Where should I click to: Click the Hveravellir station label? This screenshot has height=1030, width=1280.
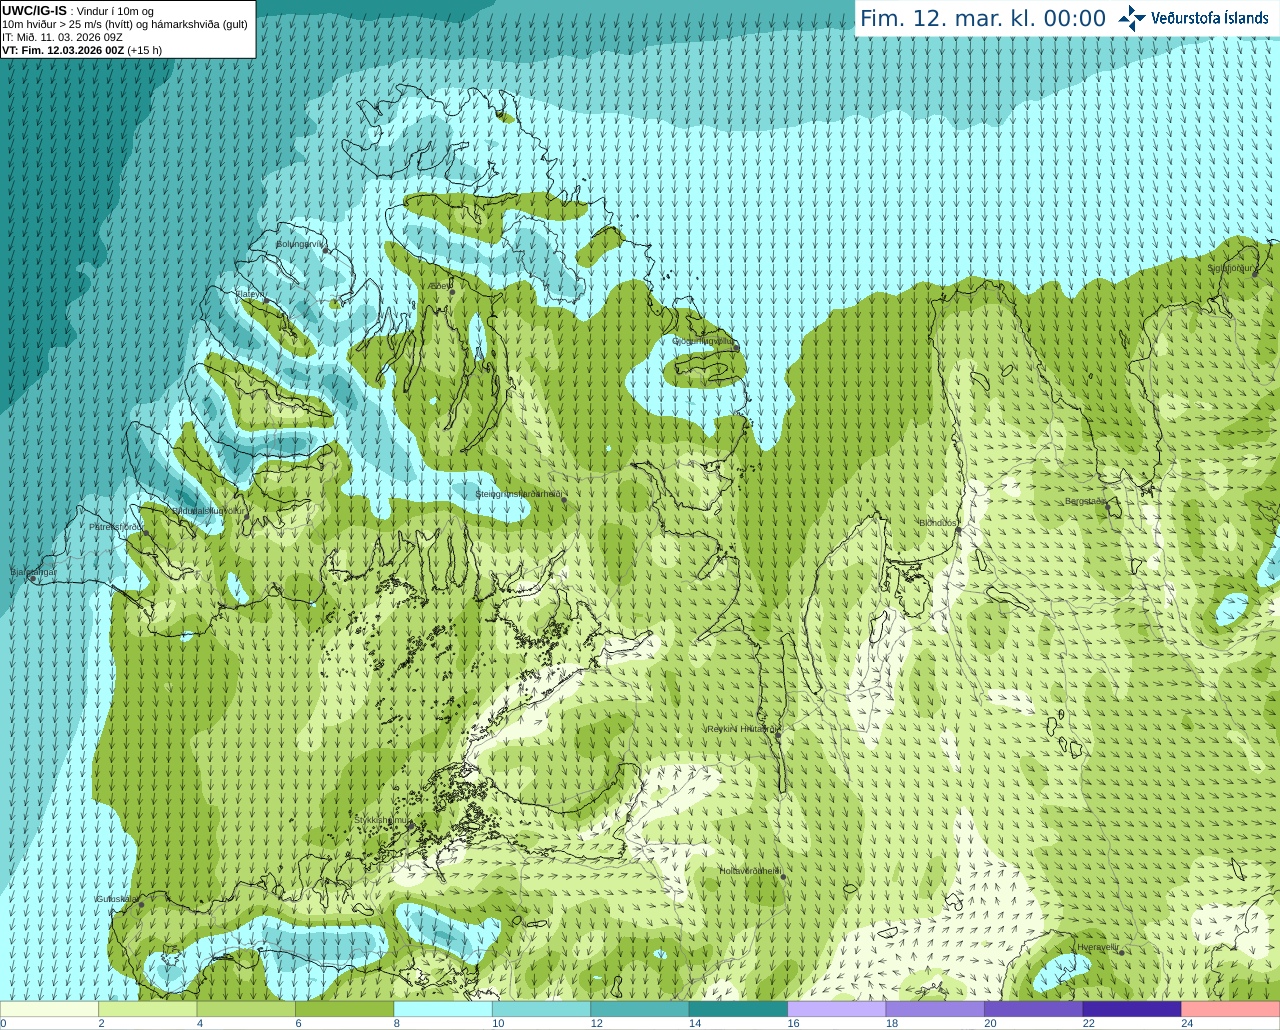click(x=1098, y=947)
